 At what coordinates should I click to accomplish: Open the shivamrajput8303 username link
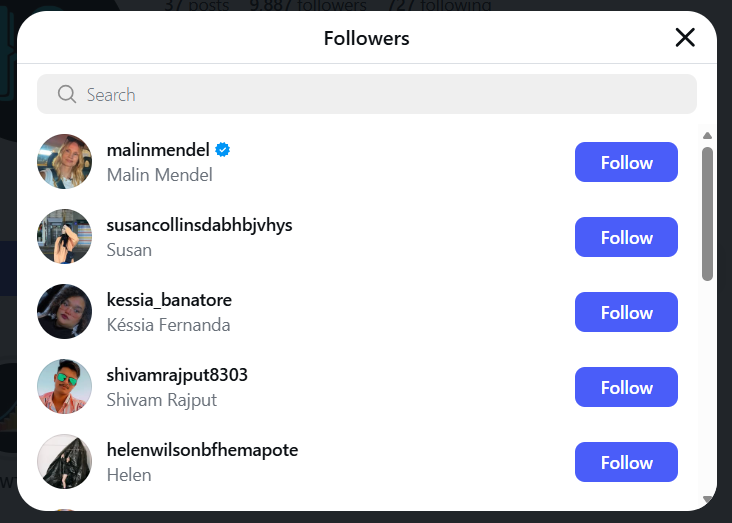(x=177, y=375)
